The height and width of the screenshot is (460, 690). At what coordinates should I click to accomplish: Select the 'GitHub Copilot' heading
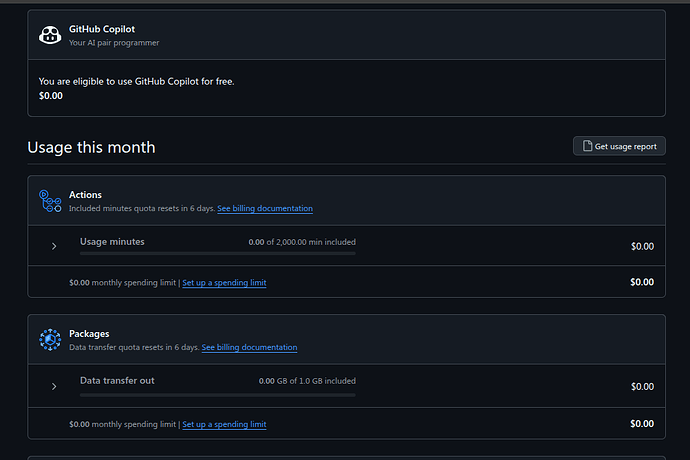click(102, 29)
